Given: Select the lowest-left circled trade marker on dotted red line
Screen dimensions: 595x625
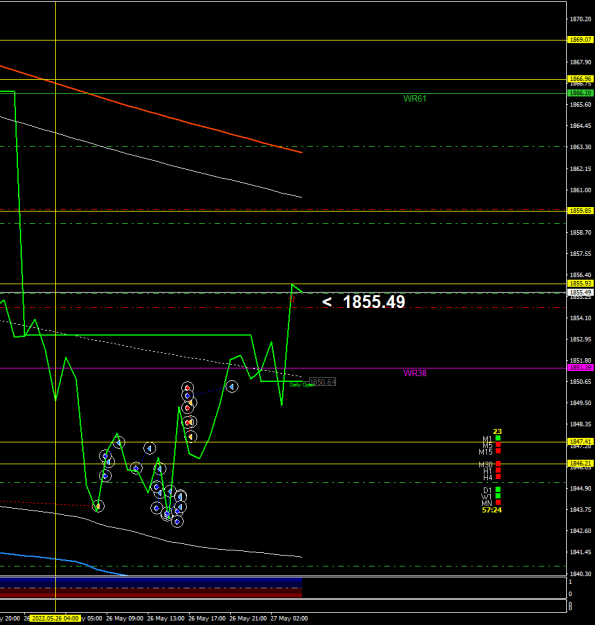Looking at the screenshot, I should (x=98, y=506).
